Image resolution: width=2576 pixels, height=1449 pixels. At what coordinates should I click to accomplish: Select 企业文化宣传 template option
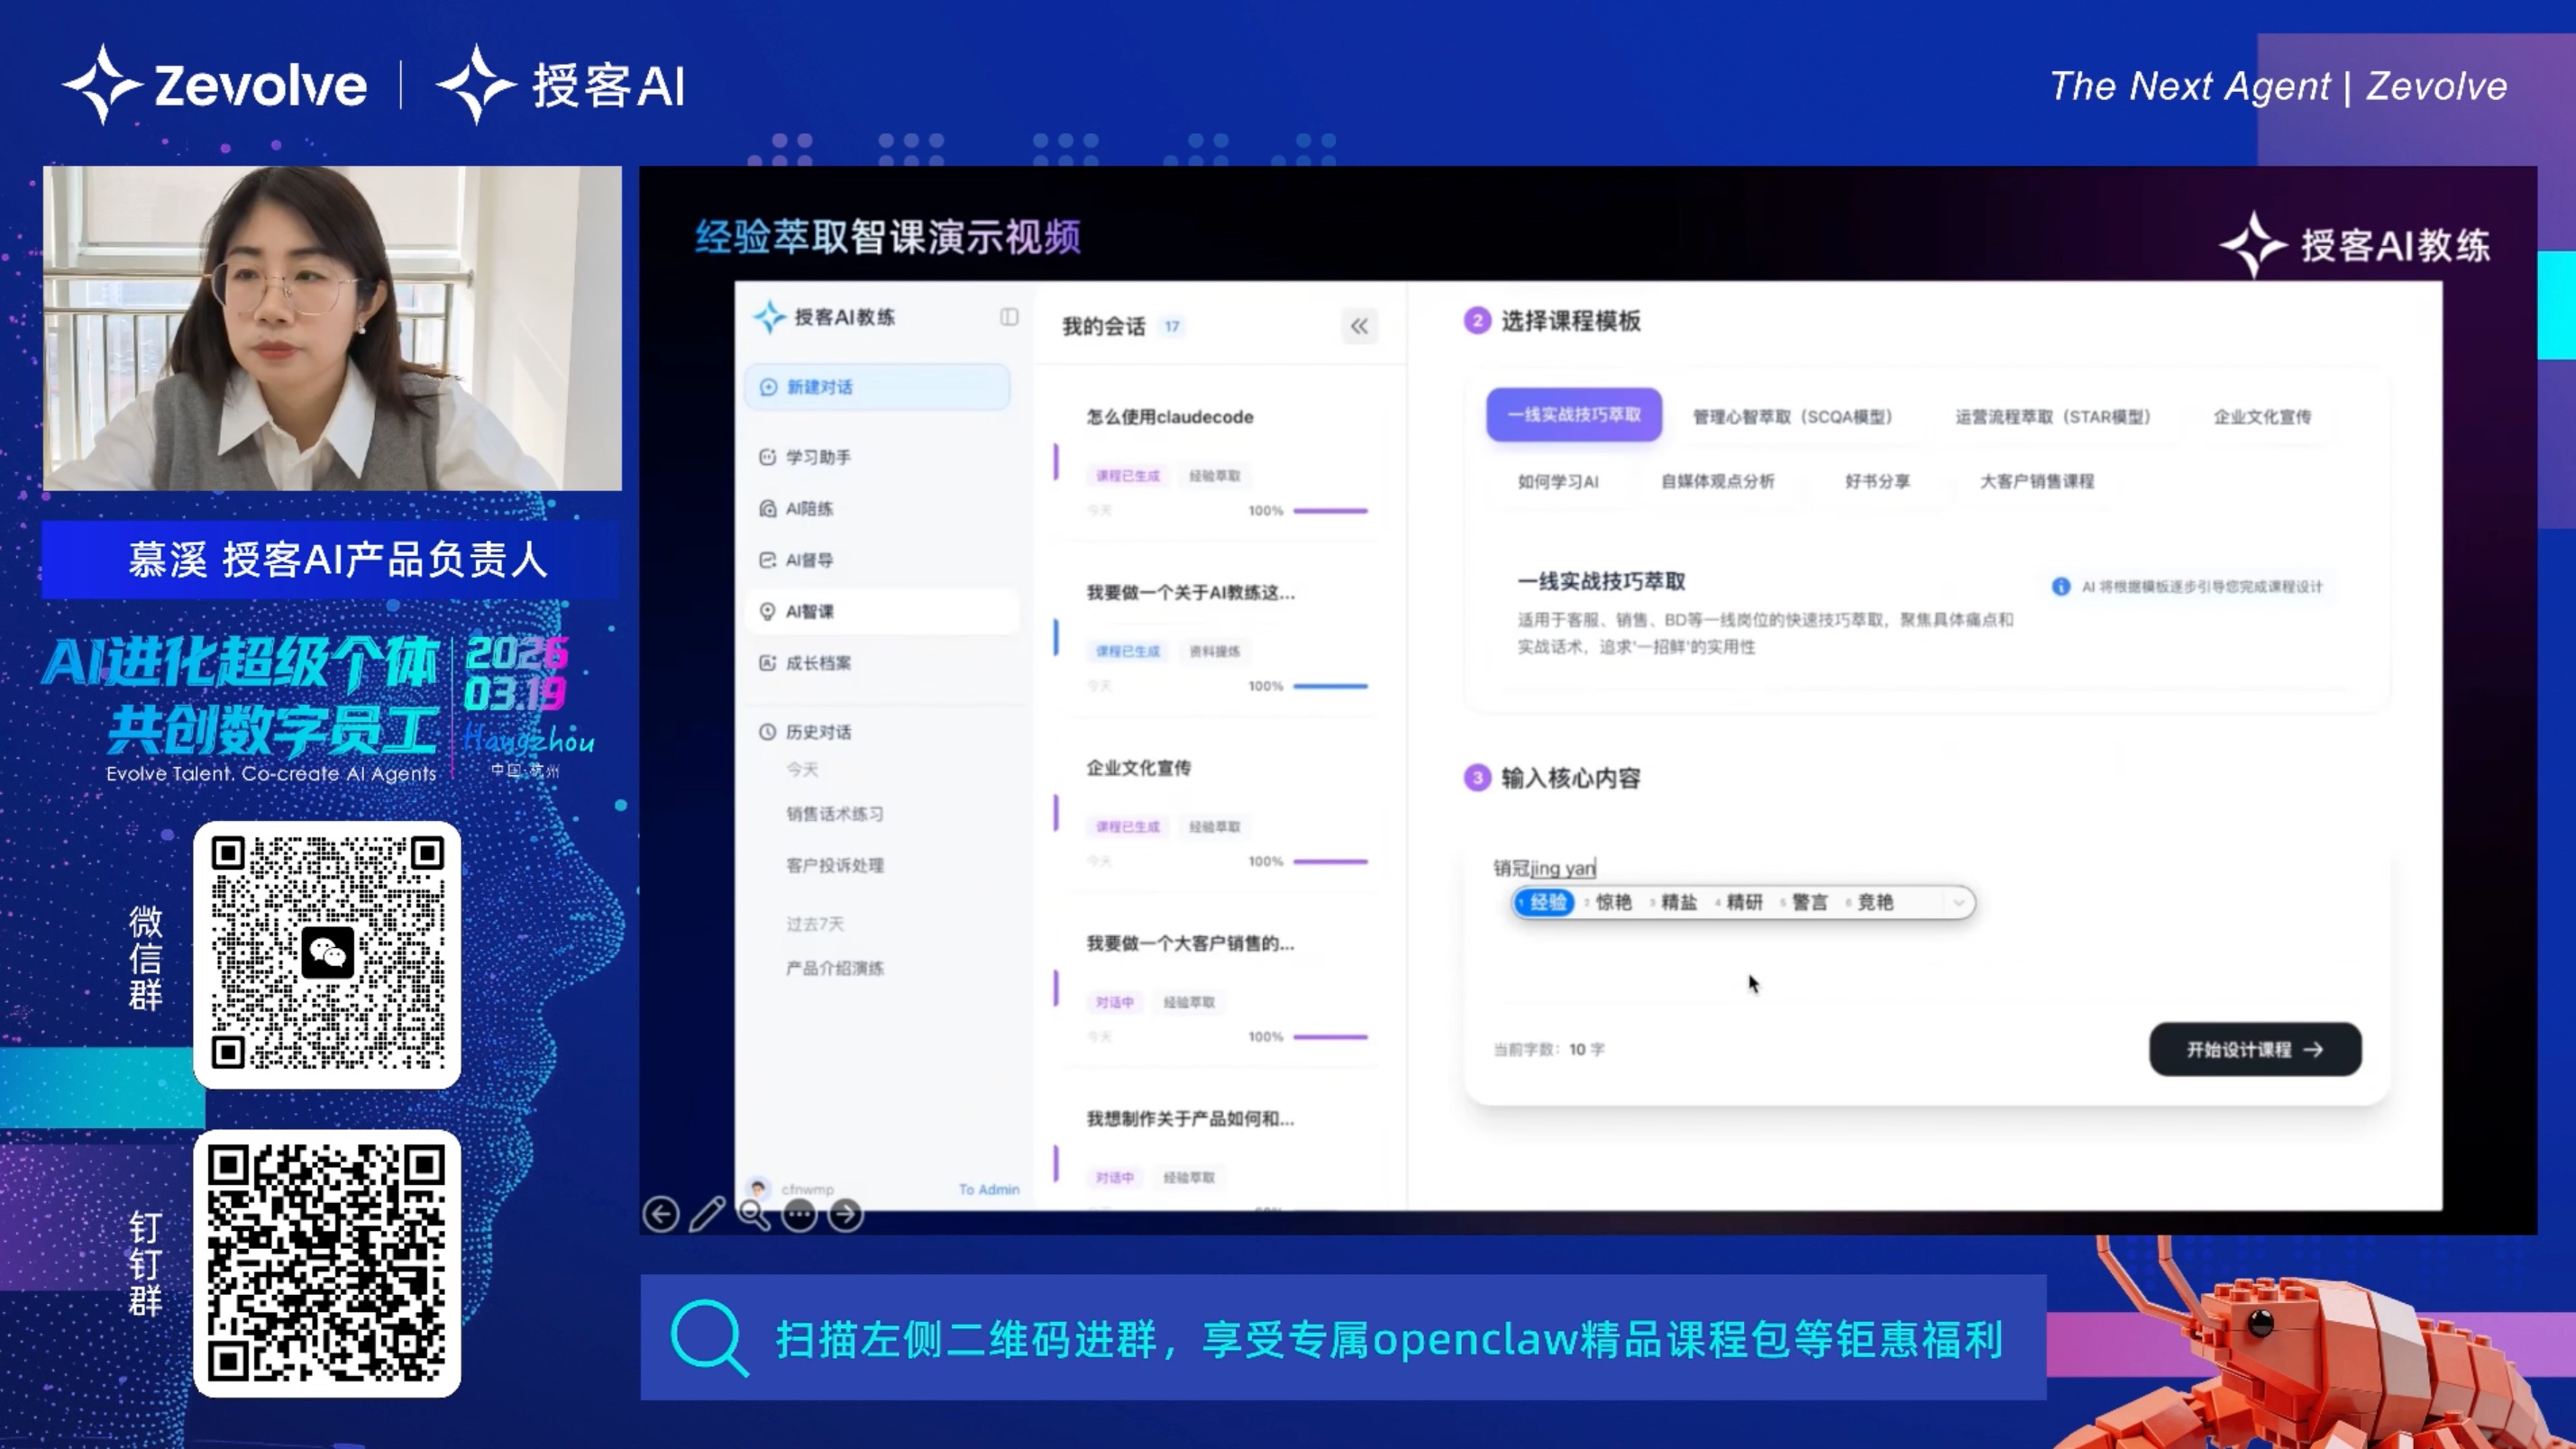pos(2262,417)
